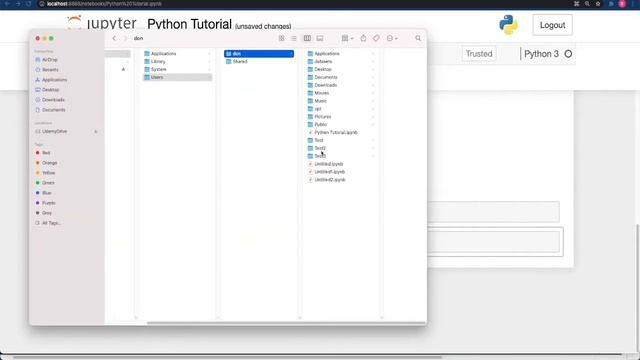Expand the chevron beside the datasets folder
This screenshot has width=640, height=360.
tap(373, 61)
